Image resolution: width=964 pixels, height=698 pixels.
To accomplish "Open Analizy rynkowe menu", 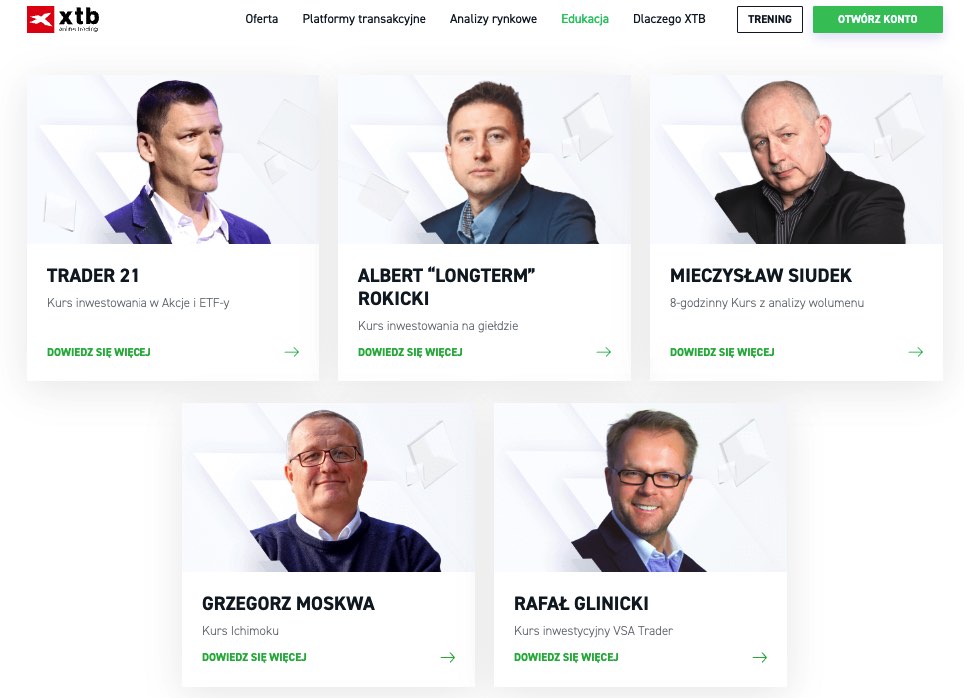I will coord(493,19).
